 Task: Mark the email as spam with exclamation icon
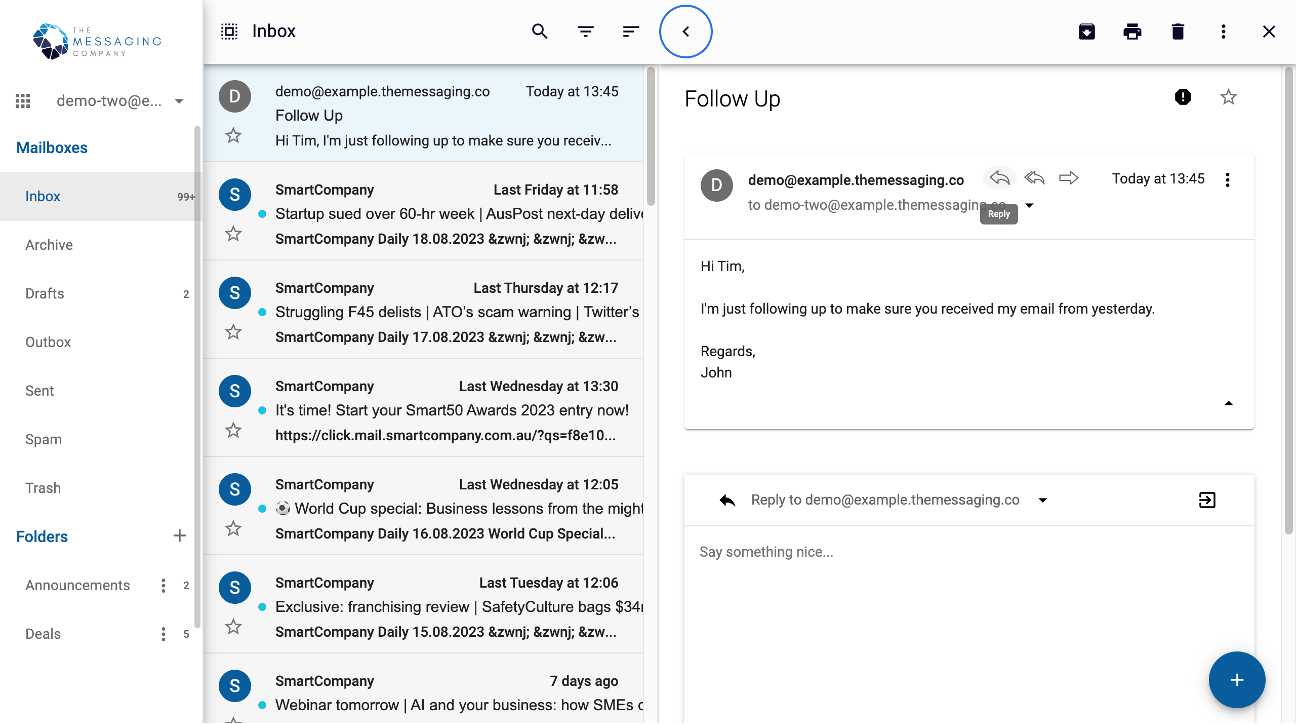tap(1182, 97)
